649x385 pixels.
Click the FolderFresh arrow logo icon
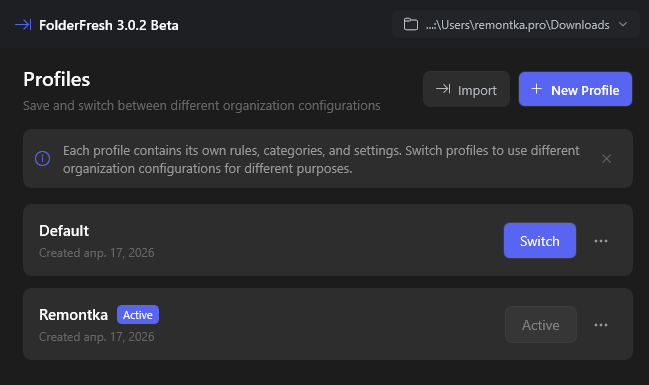pyautogui.click(x=23, y=25)
